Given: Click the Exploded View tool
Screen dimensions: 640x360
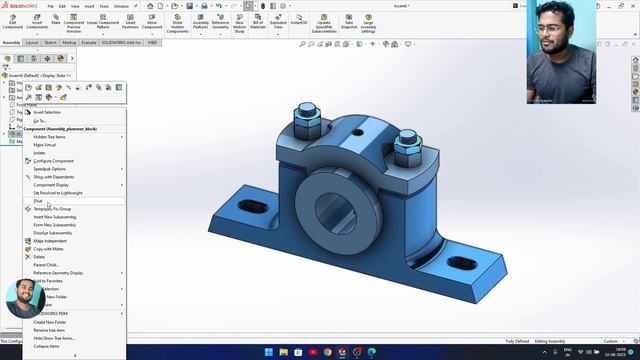Looking at the screenshot, I should pyautogui.click(x=278, y=22).
